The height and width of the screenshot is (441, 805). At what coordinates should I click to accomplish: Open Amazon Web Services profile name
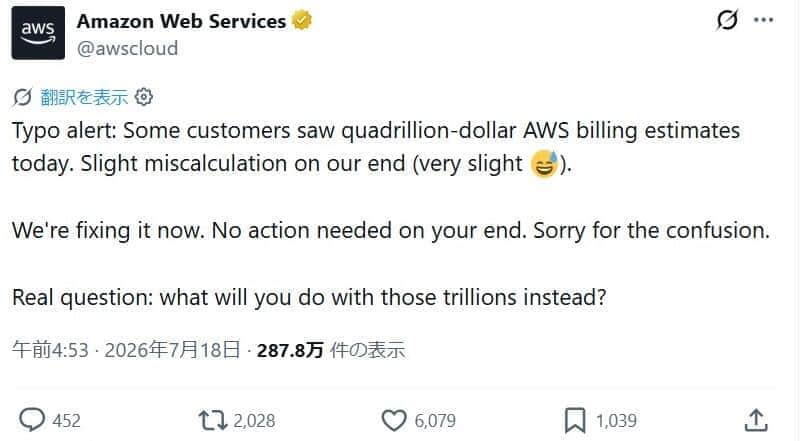pyautogui.click(x=181, y=21)
